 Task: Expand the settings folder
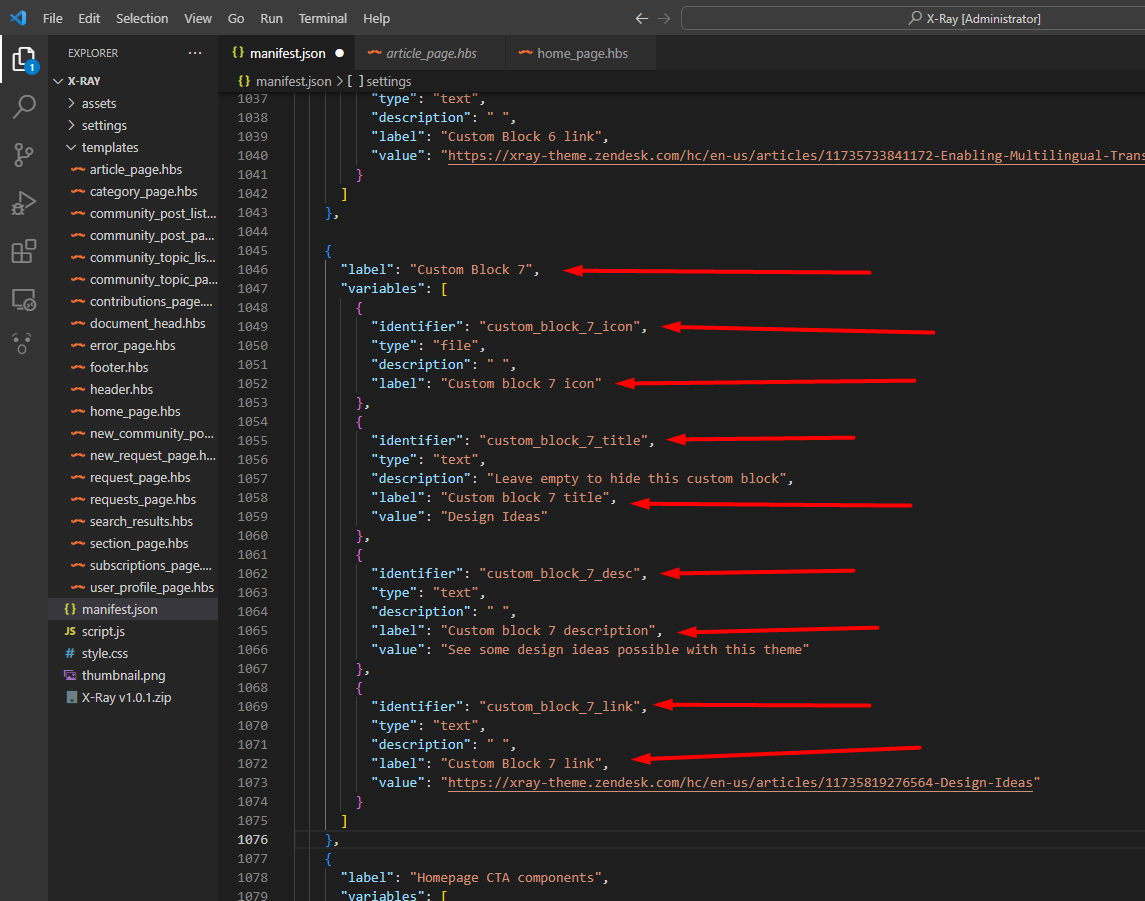click(x=103, y=125)
